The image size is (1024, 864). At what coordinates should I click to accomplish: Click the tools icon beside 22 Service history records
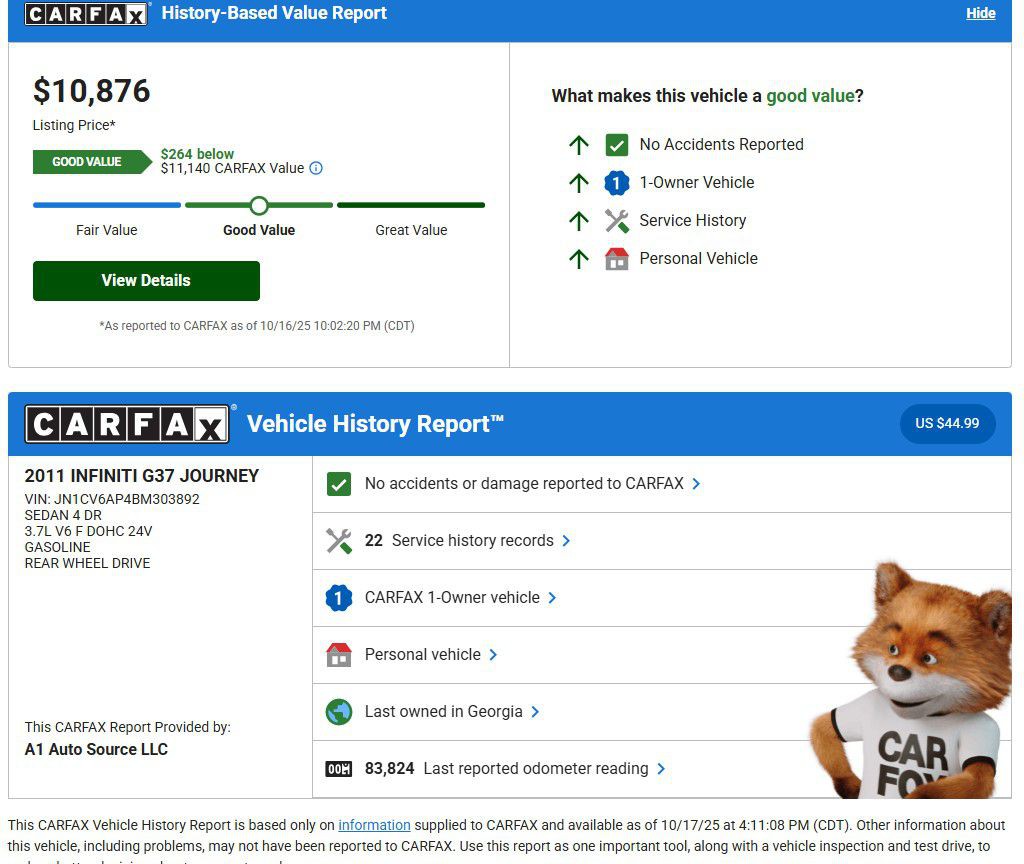coord(339,541)
